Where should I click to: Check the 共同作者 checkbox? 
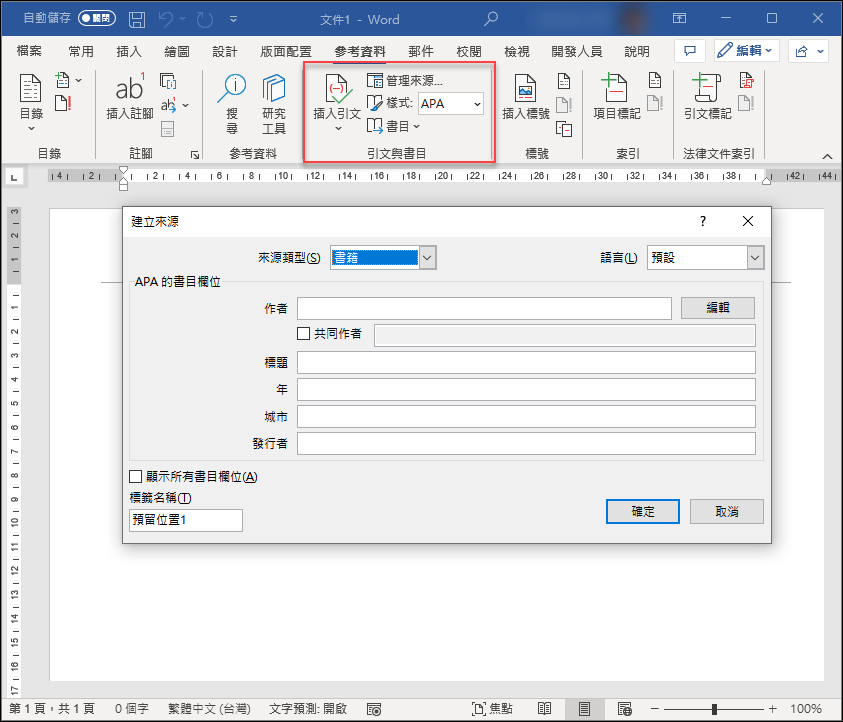303,334
